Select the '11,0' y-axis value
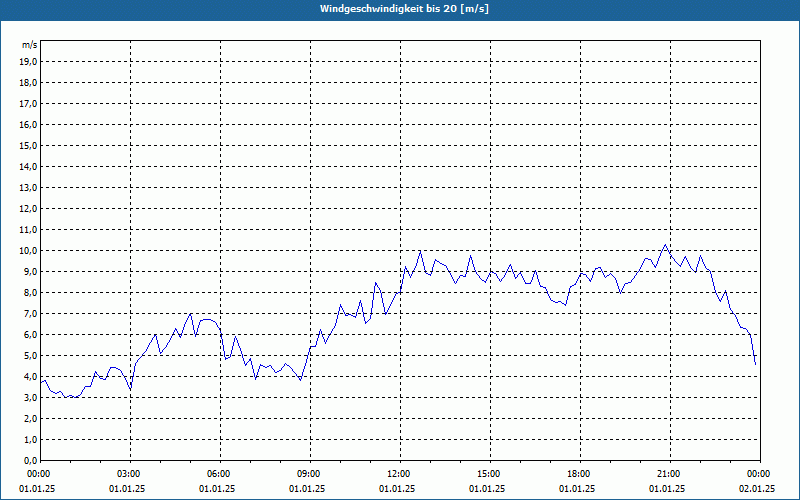The height and width of the screenshot is (500, 800). pyautogui.click(x=28, y=230)
